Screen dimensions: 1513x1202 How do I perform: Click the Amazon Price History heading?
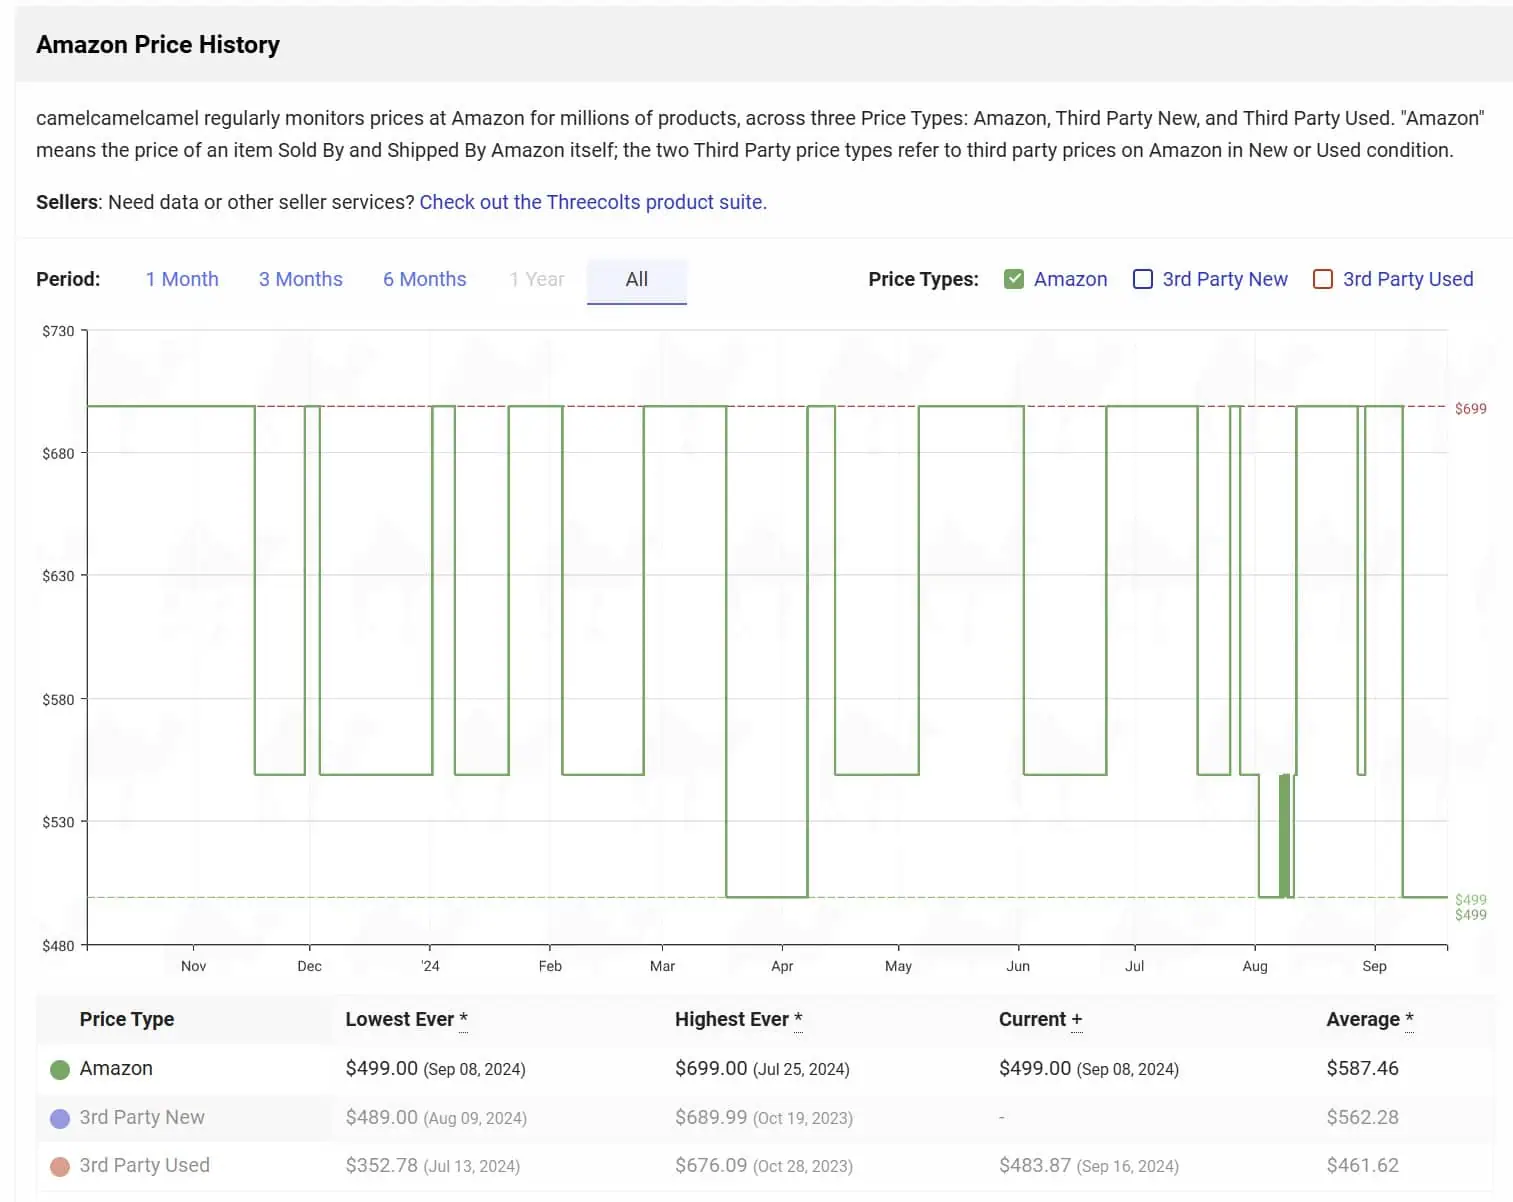point(158,45)
